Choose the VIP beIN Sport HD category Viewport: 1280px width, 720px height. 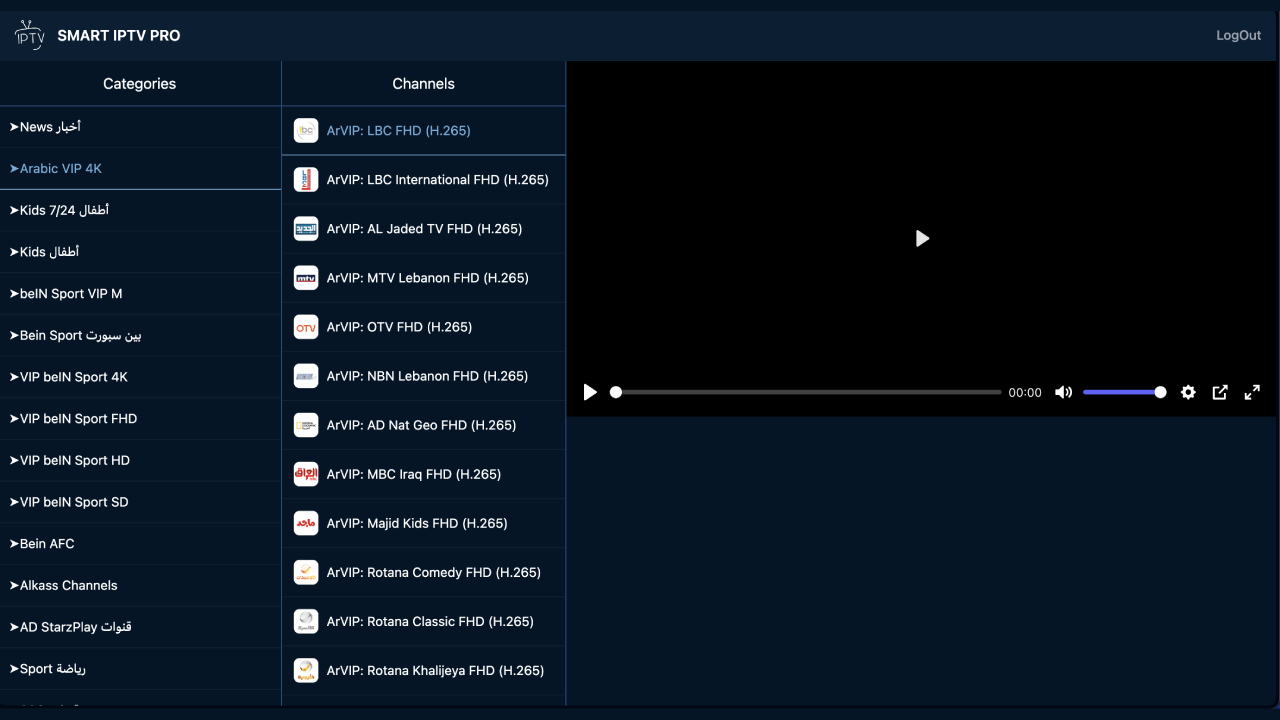(x=141, y=460)
